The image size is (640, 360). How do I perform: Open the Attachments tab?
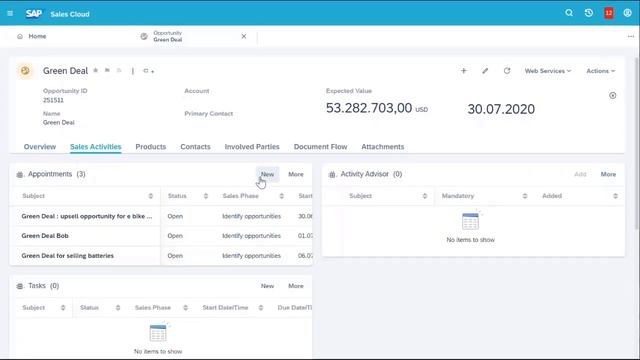(x=382, y=147)
